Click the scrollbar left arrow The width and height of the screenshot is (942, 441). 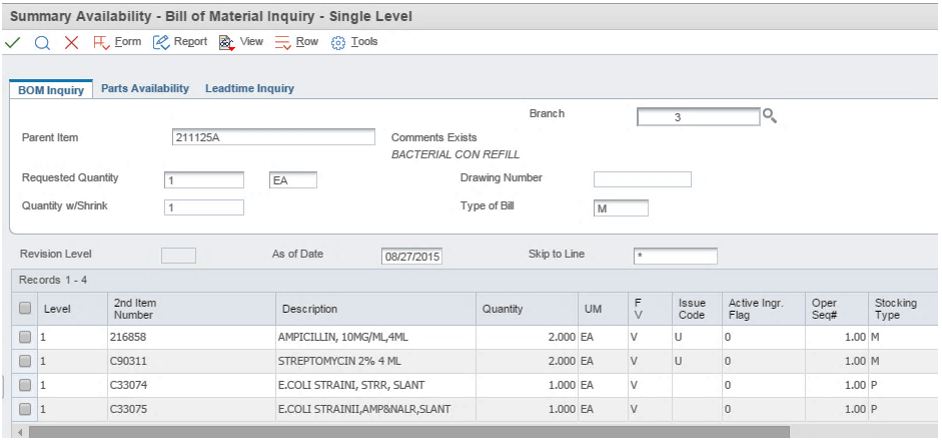pos(19,432)
